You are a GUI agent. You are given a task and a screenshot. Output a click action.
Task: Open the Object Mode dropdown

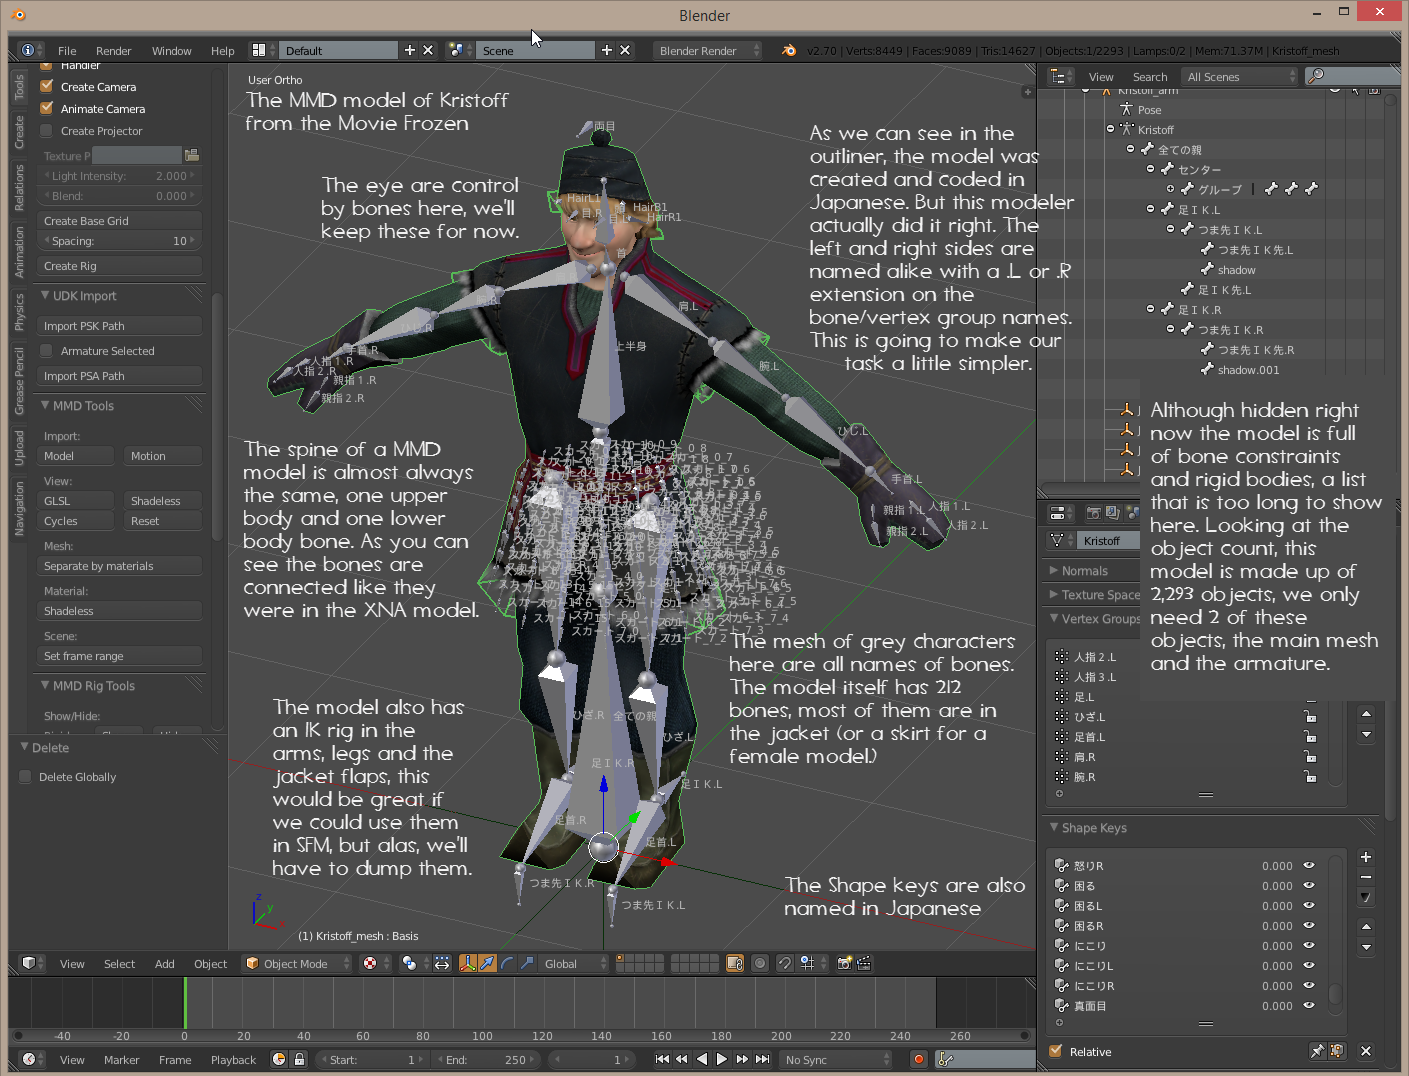click(298, 963)
